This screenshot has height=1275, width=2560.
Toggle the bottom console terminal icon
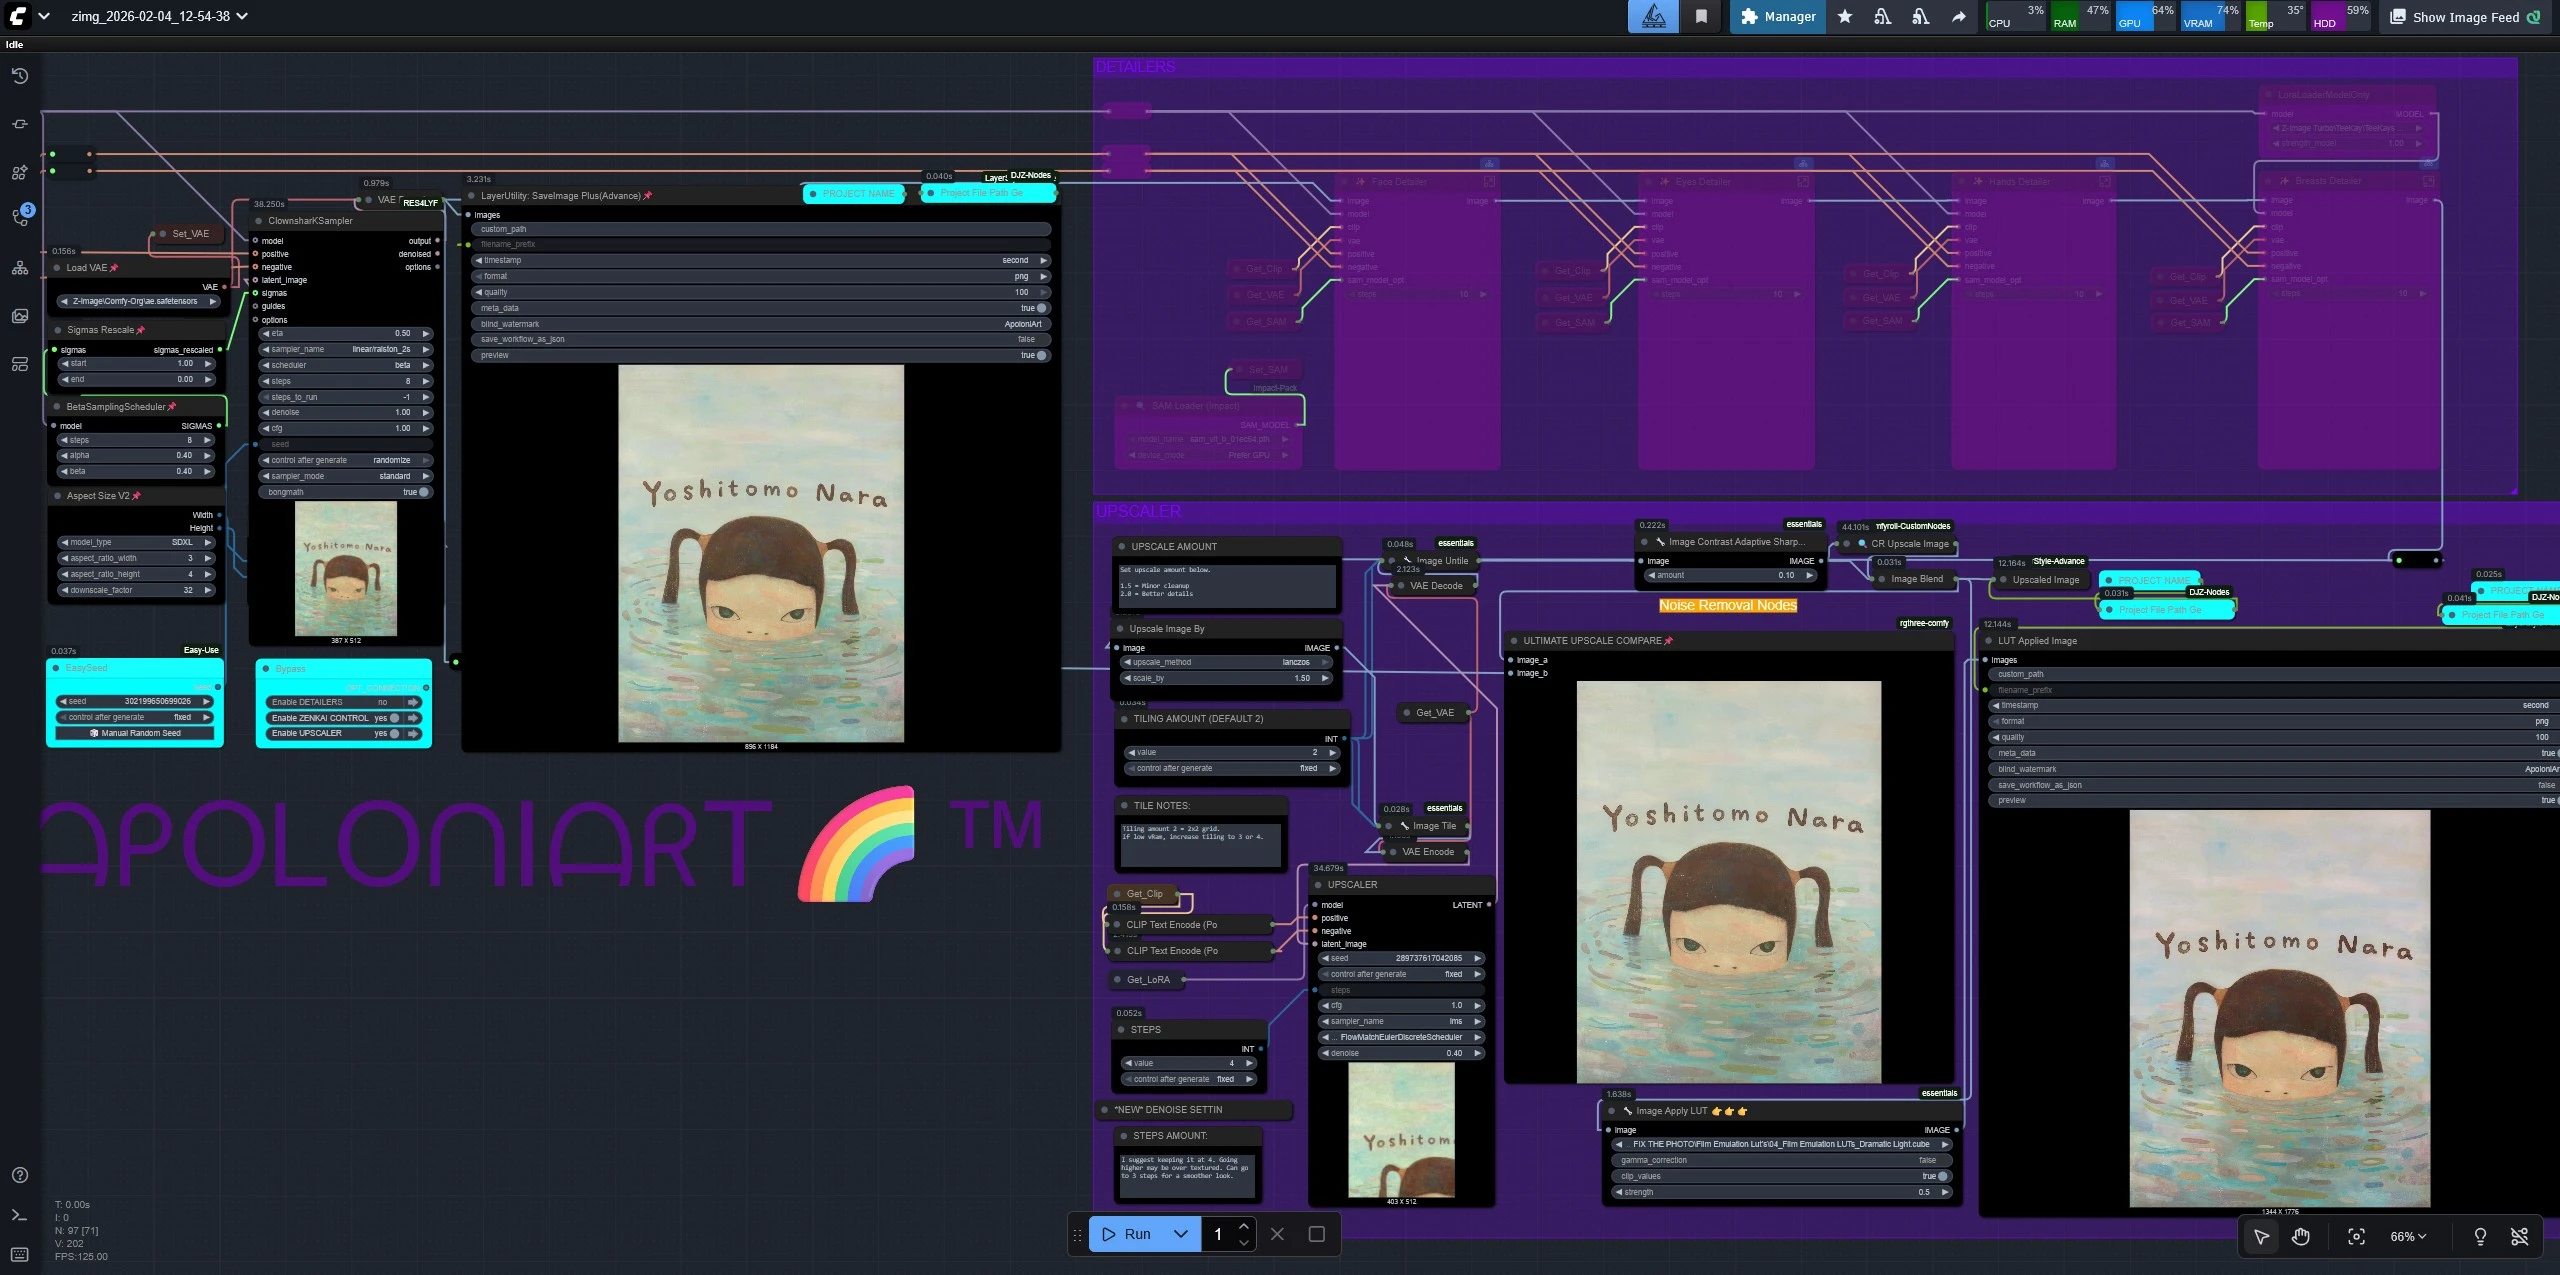(x=20, y=1215)
